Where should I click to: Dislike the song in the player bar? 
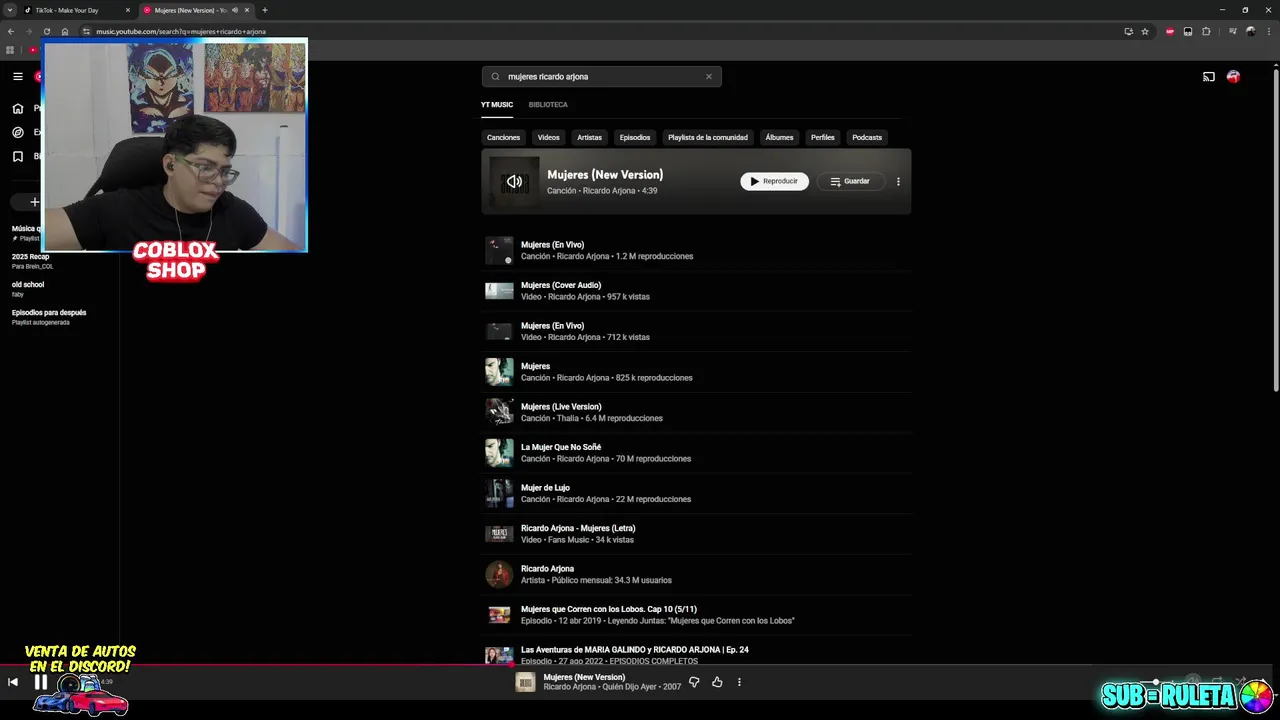click(694, 682)
